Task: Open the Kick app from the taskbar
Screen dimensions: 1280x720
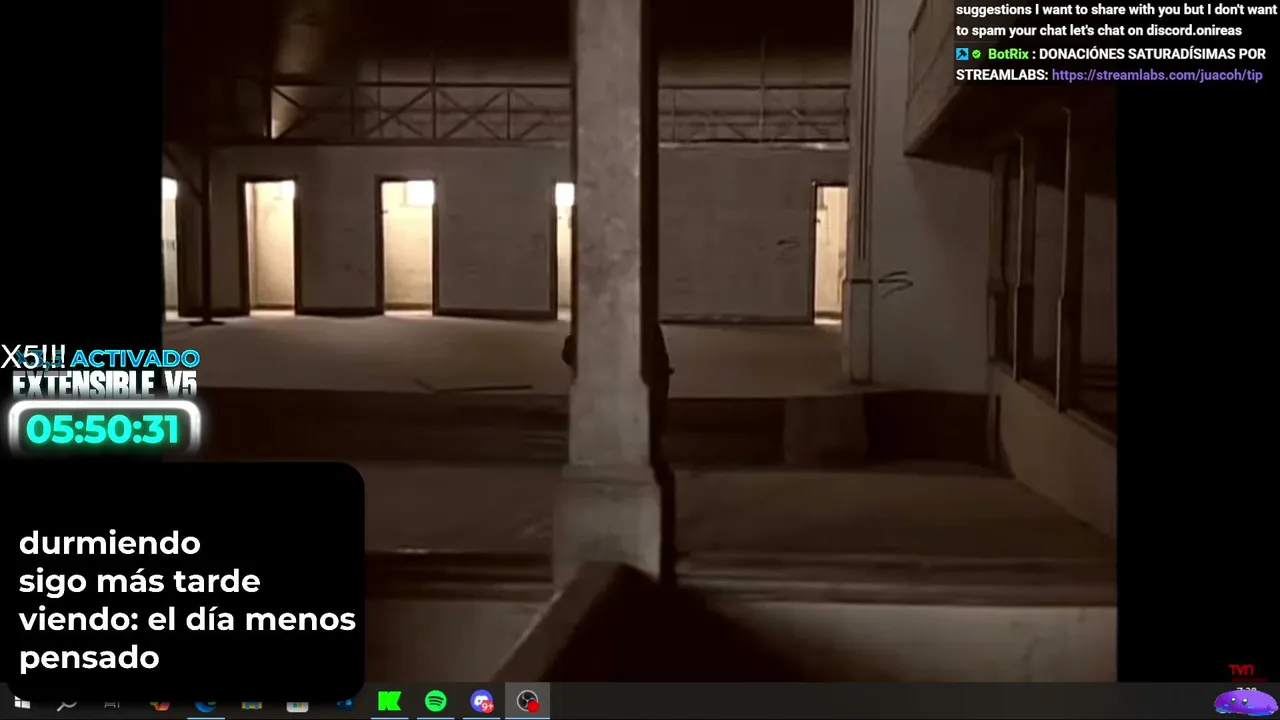Action: (x=389, y=702)
